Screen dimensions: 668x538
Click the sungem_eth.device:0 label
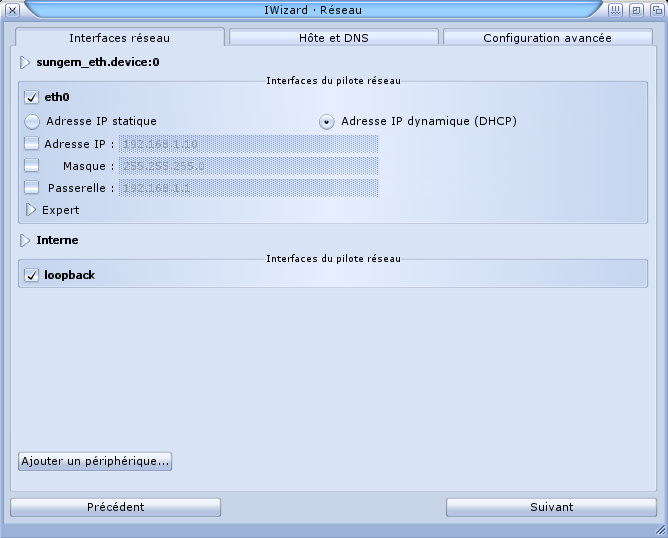(98, 62)
